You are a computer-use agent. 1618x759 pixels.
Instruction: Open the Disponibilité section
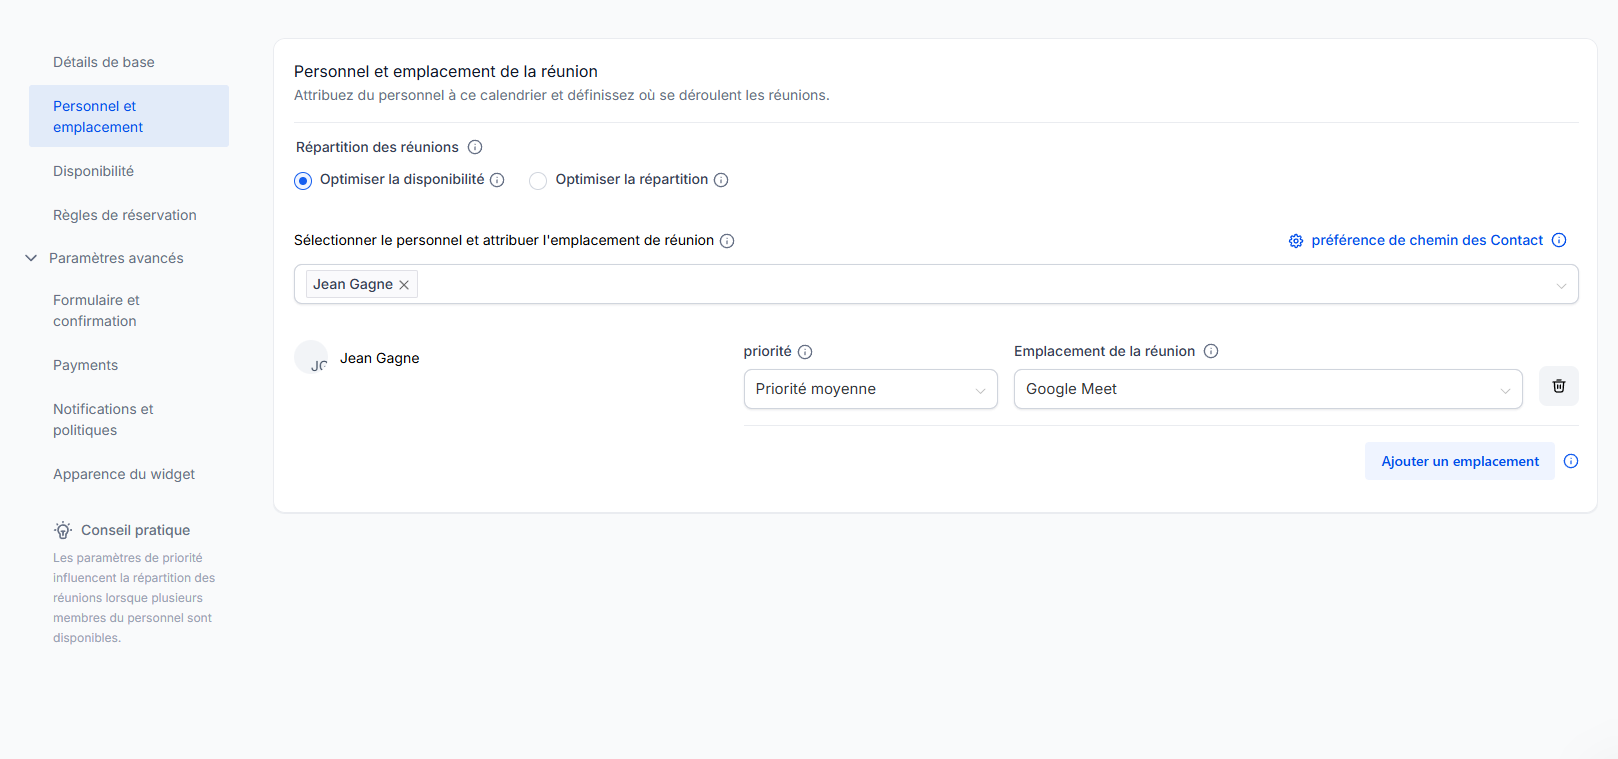coord(93,171)
